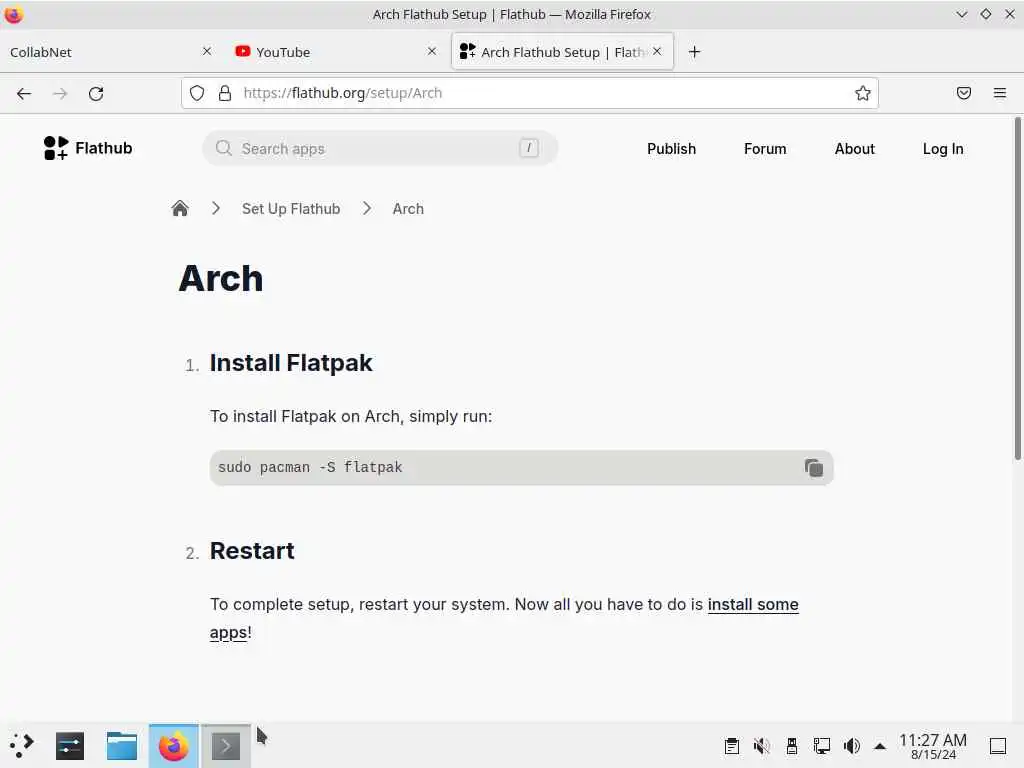
Task: Open the network tray icon
Action: click(822, 746)
